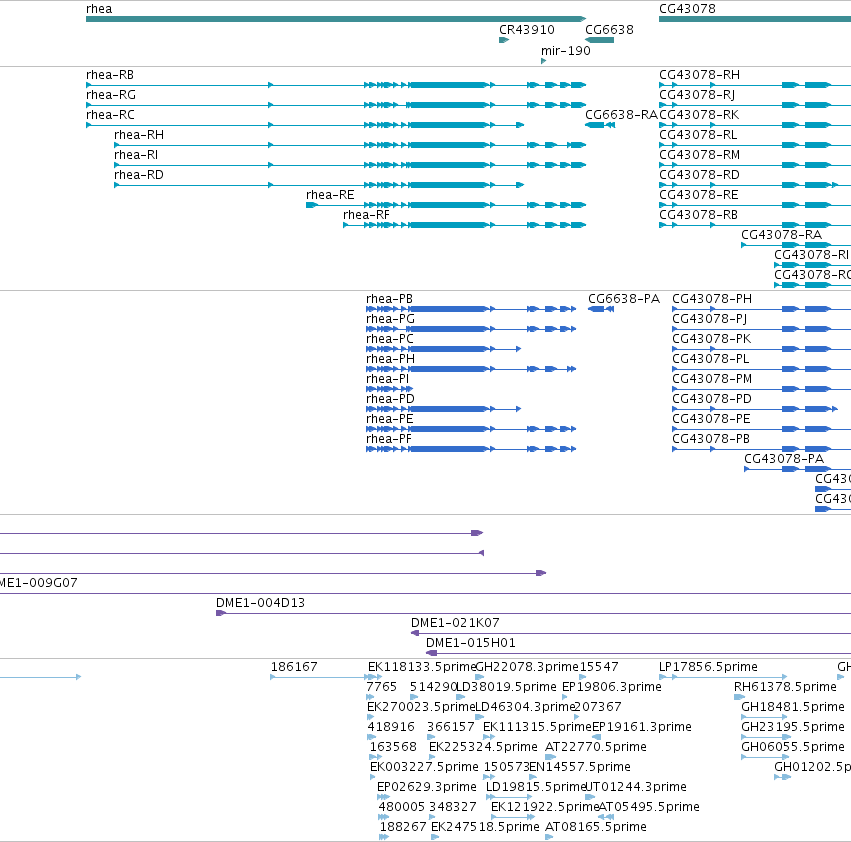The width and height of the screenshot is (851, 842).
Task: Click EST label AT22770.5prime
Action: click(596, 747)
